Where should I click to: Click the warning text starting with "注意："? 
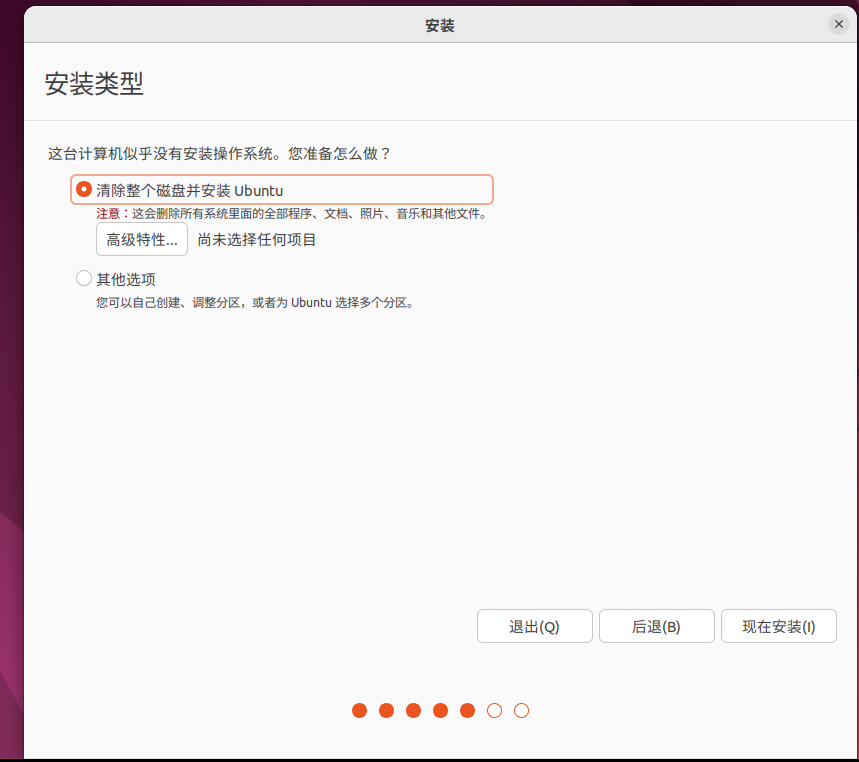(x=292, y=214)
